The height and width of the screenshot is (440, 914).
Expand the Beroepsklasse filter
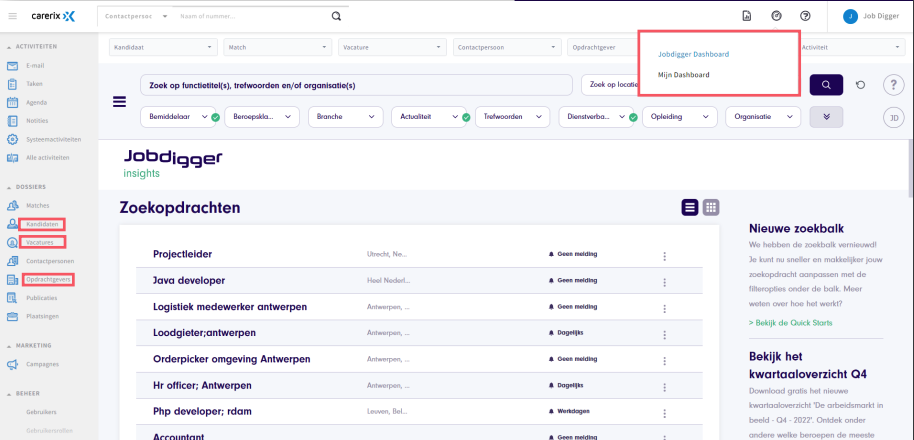tap(262, 117)
